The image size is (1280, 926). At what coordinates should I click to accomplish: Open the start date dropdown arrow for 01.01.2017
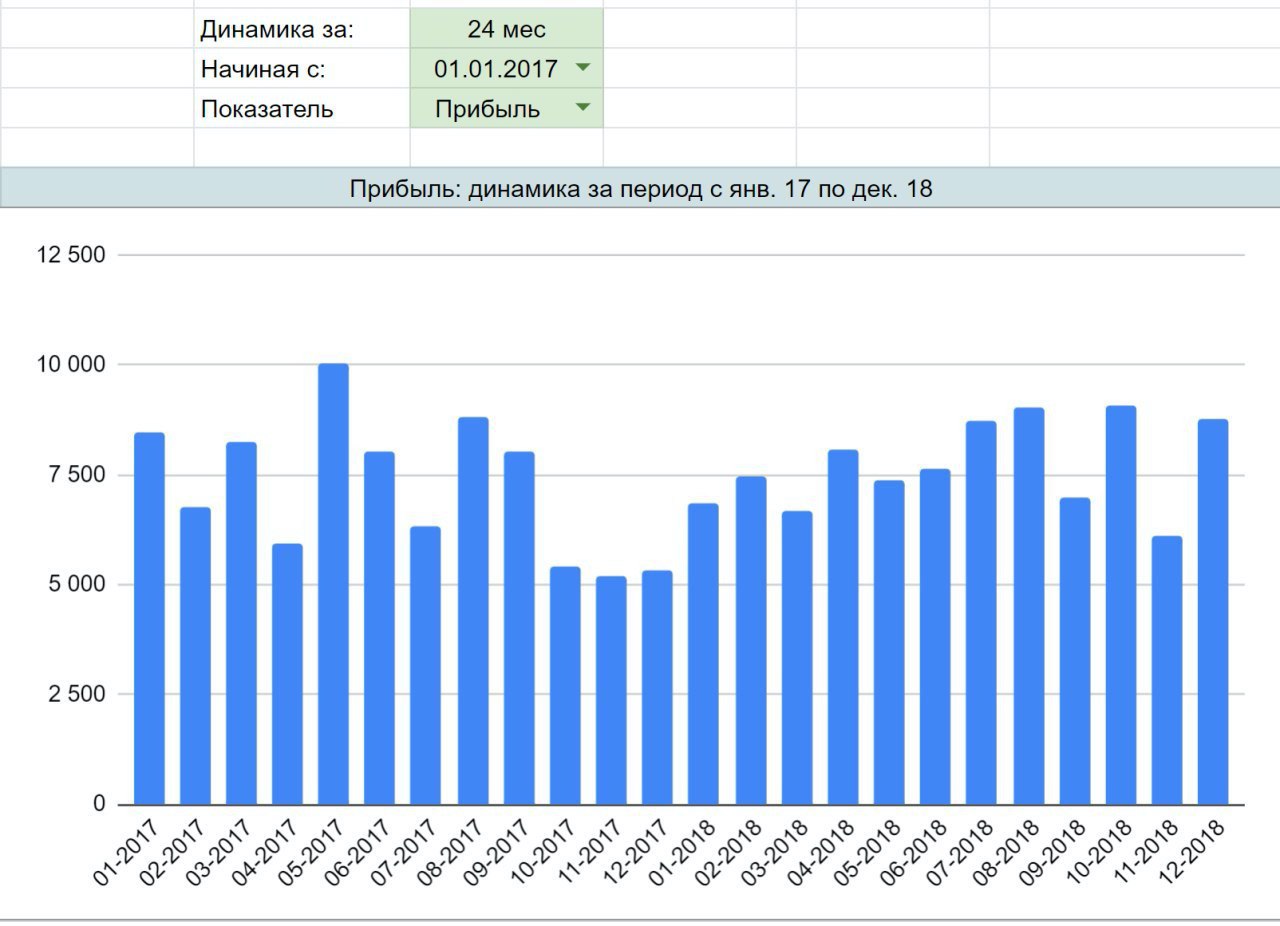[x=583, y=68]
